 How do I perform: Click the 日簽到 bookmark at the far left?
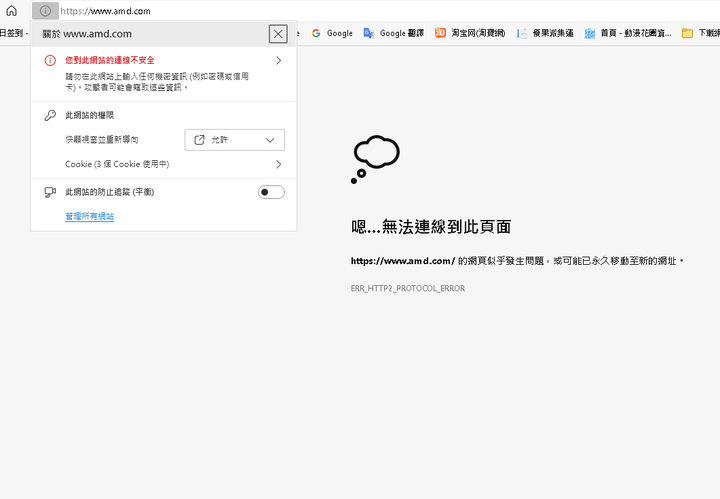pyautogui.click(x=13, y=33)
